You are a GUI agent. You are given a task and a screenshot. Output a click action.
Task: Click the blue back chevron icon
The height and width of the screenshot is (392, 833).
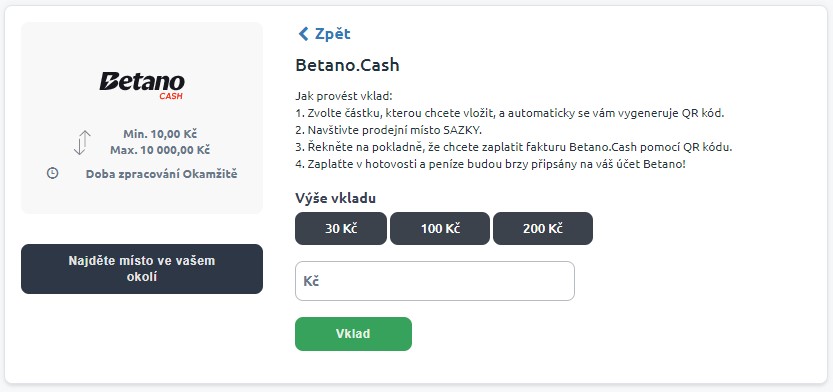303,34
